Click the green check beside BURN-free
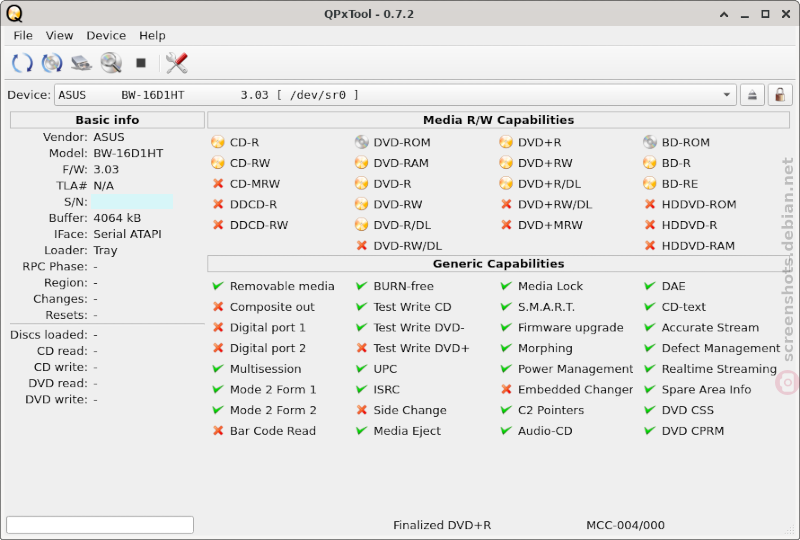 click(x=362, y=286)
